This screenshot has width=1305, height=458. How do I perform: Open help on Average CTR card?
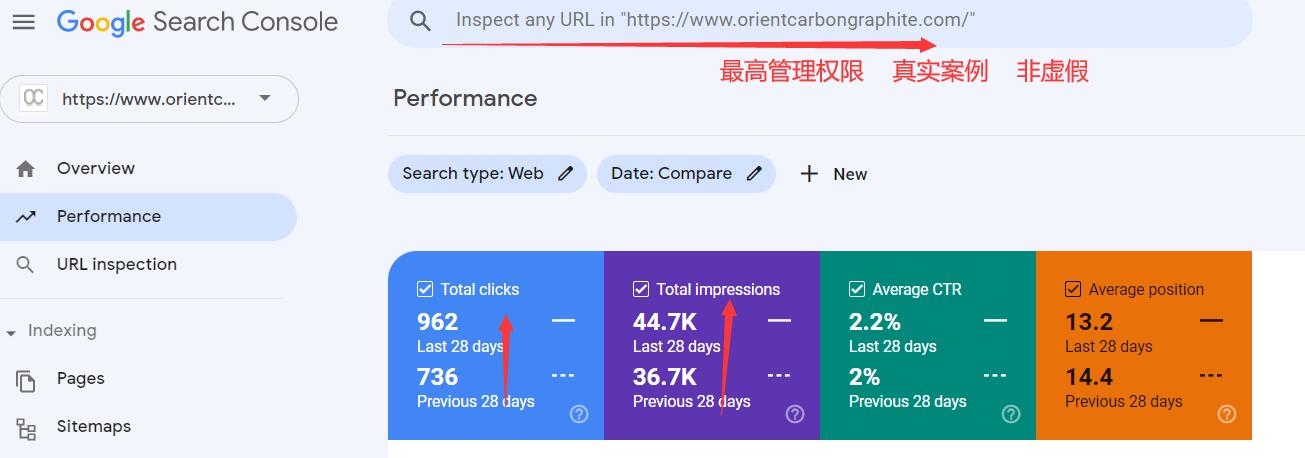pyautogui.click(x=1011, y=414)
